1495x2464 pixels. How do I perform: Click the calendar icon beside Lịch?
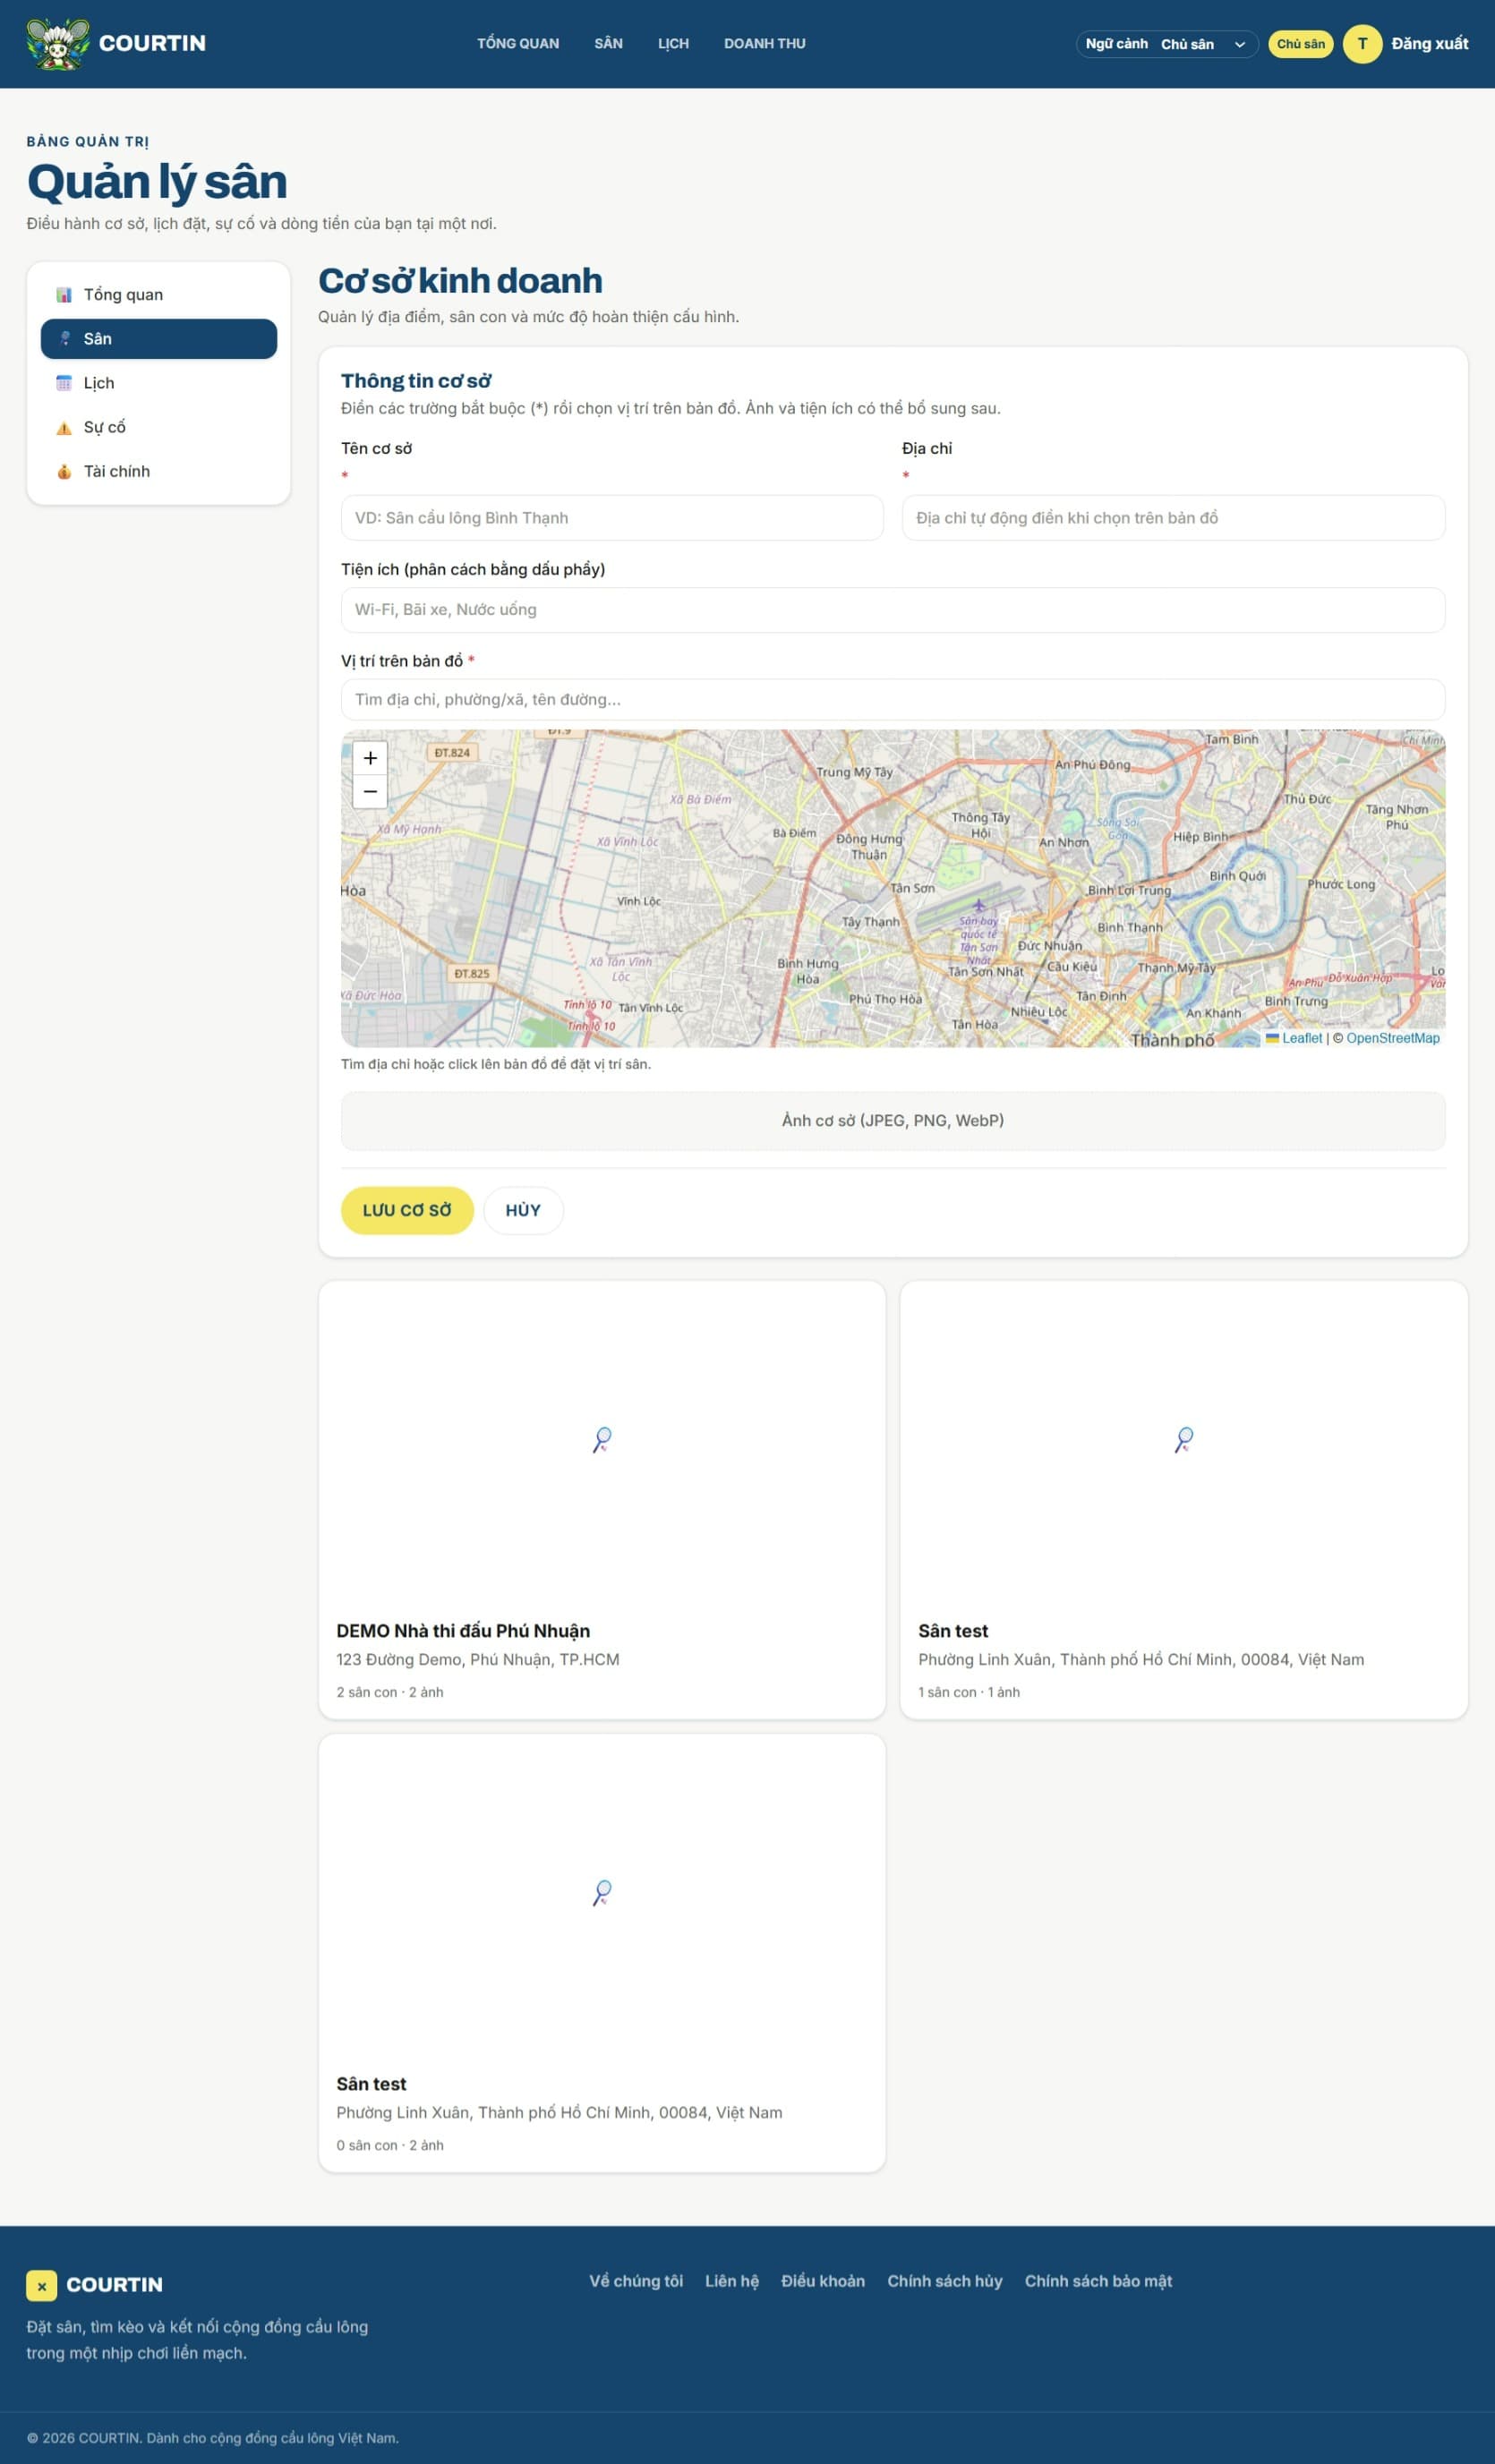pos(64,383)
